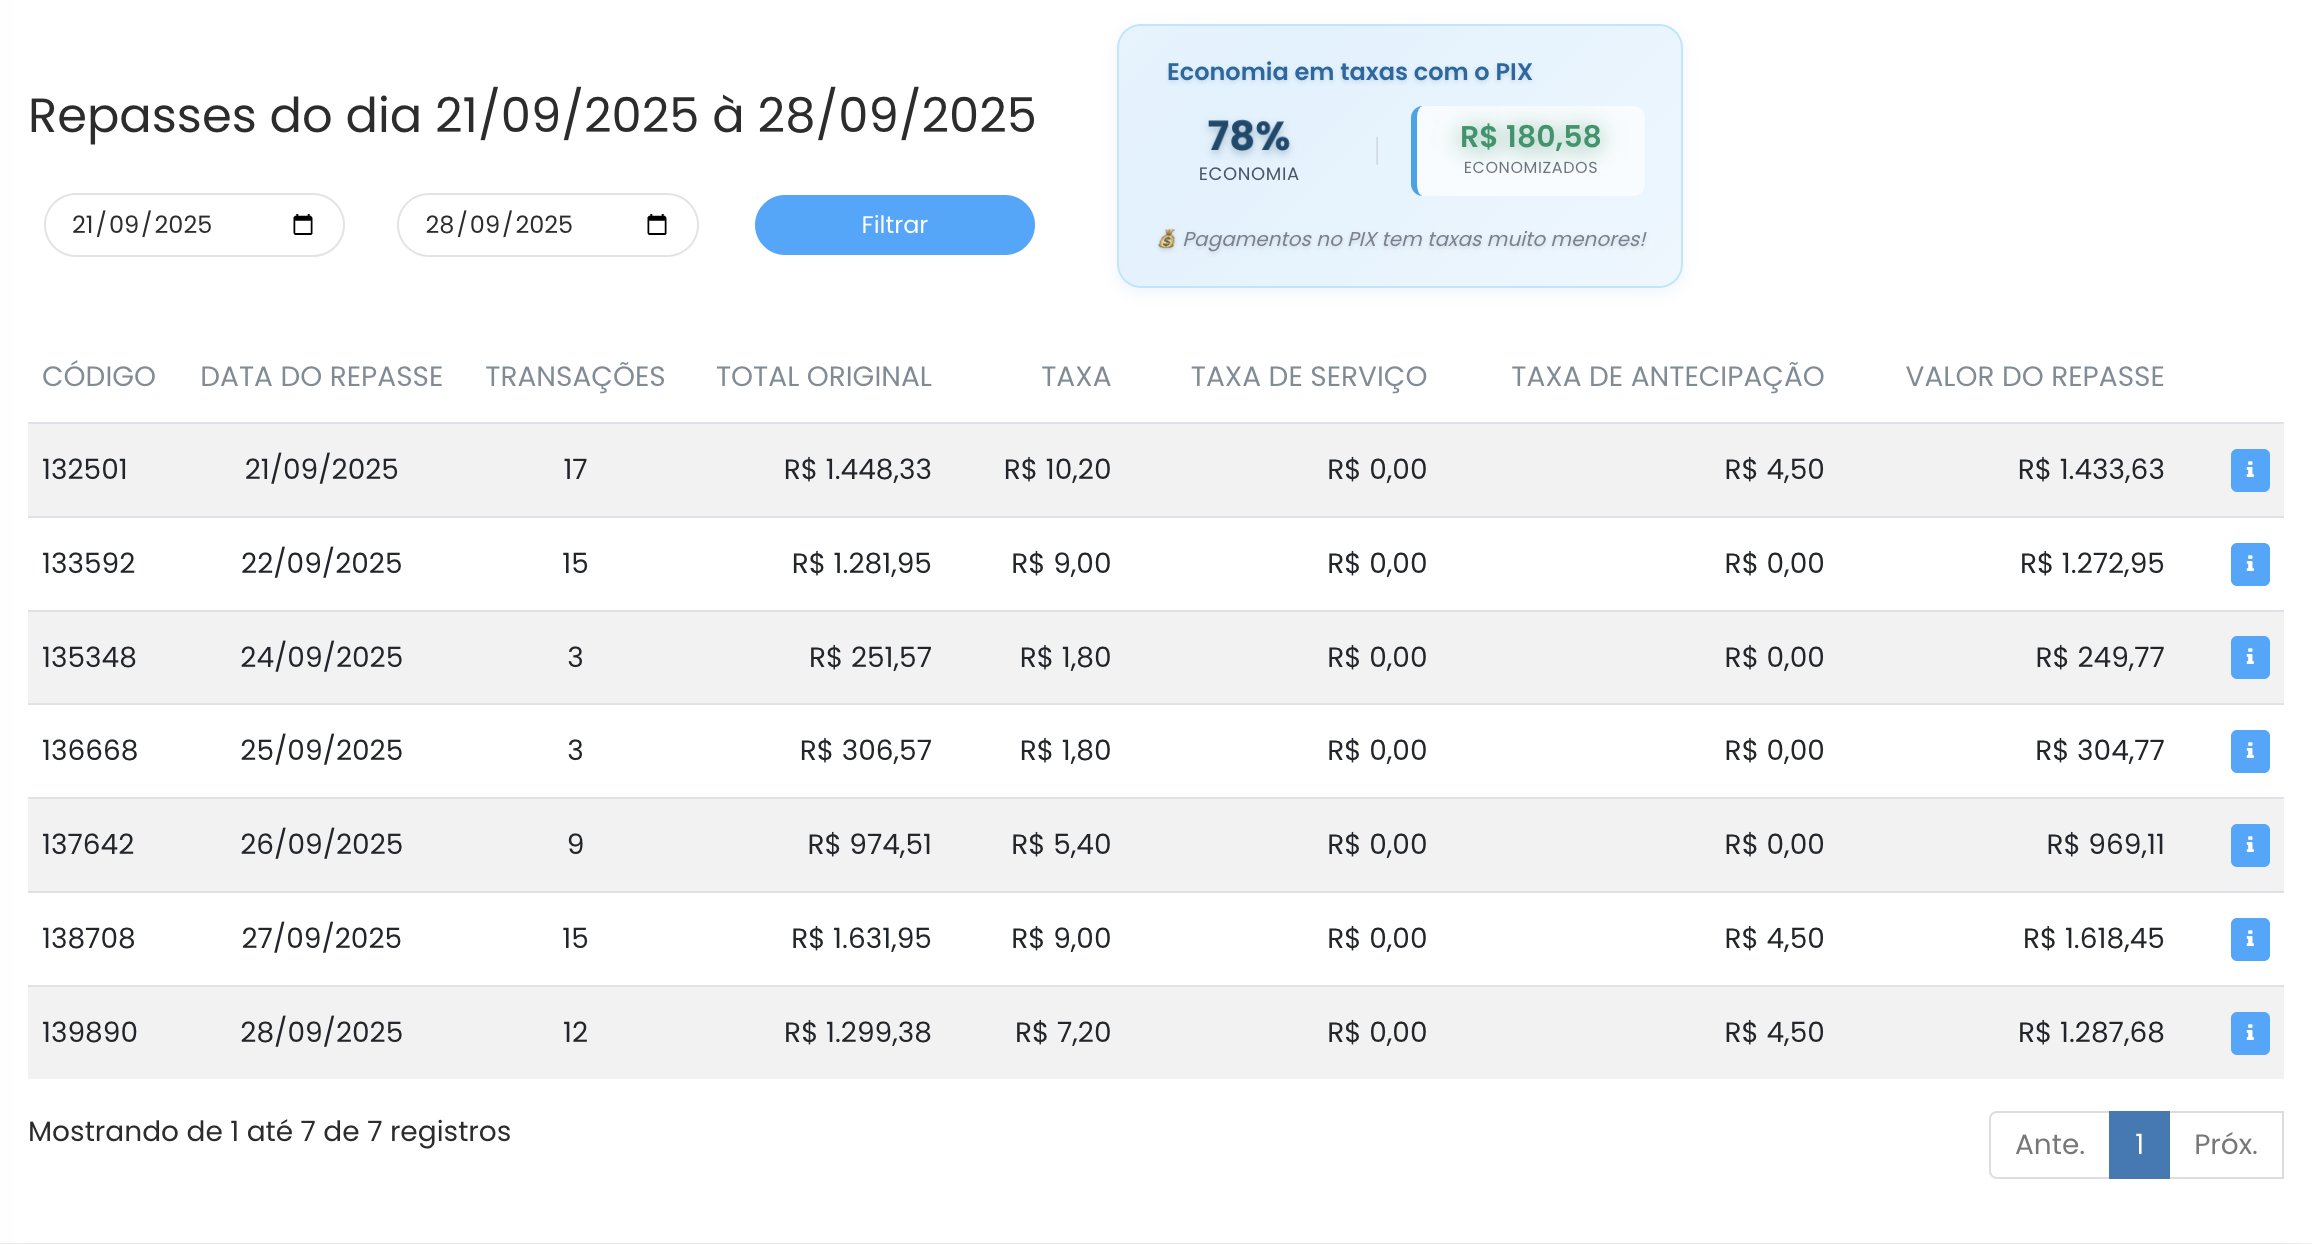This screenshot has height=1244, width=2312.
Task: Click repasse value R$ 249,77
Action: pos(2099,657)
